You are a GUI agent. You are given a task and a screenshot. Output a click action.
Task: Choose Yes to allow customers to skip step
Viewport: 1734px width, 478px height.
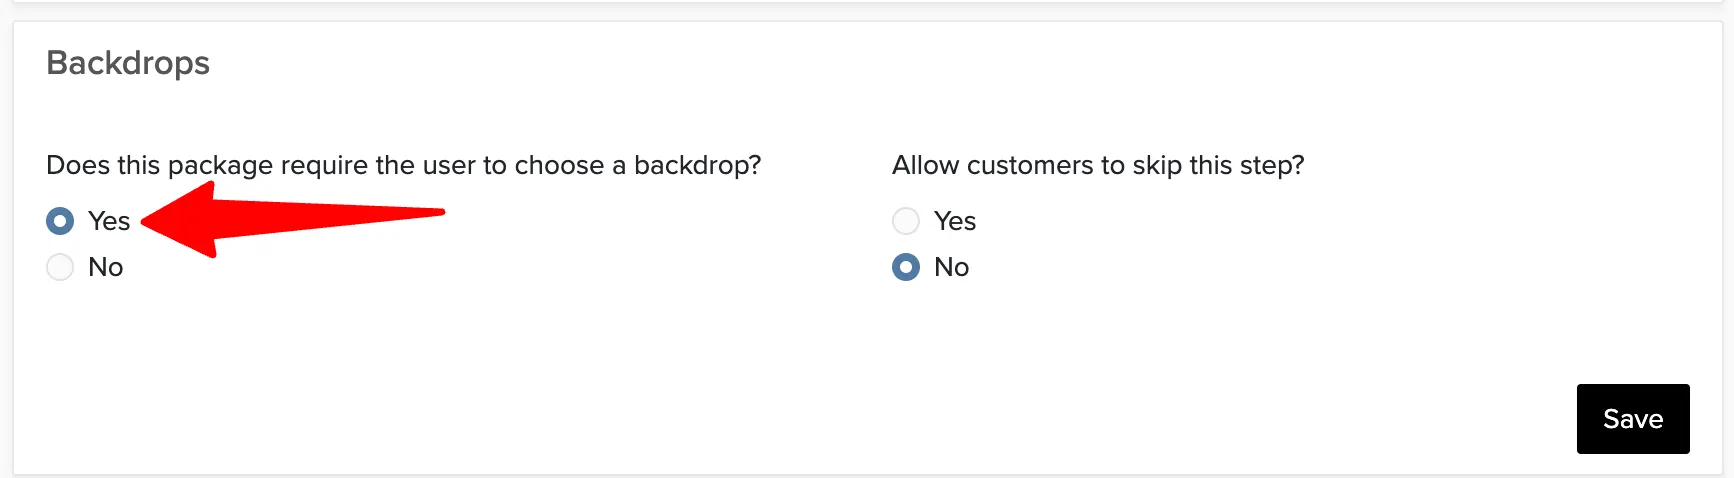[x=906, y=221]
